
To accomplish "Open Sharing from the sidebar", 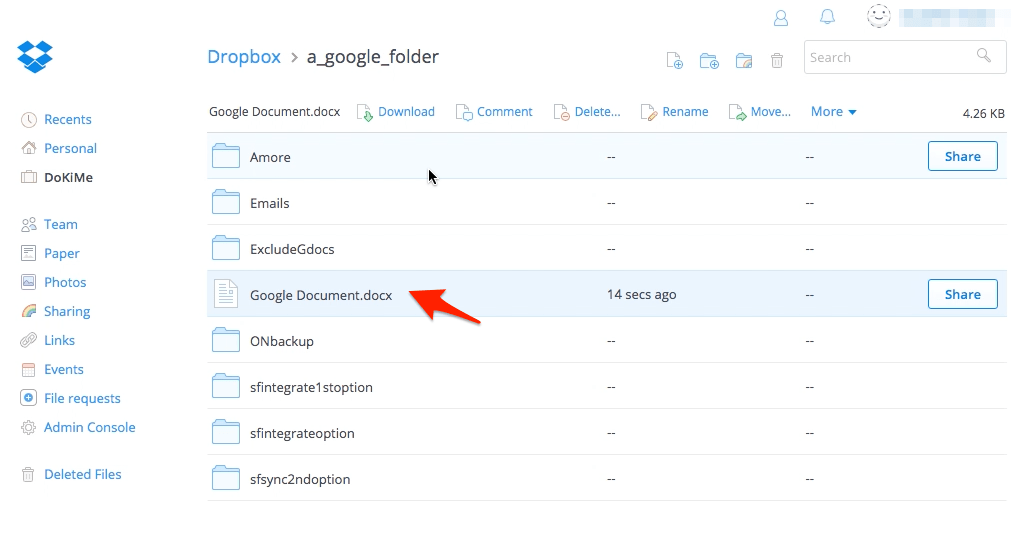I will click(x=67, y=312).
